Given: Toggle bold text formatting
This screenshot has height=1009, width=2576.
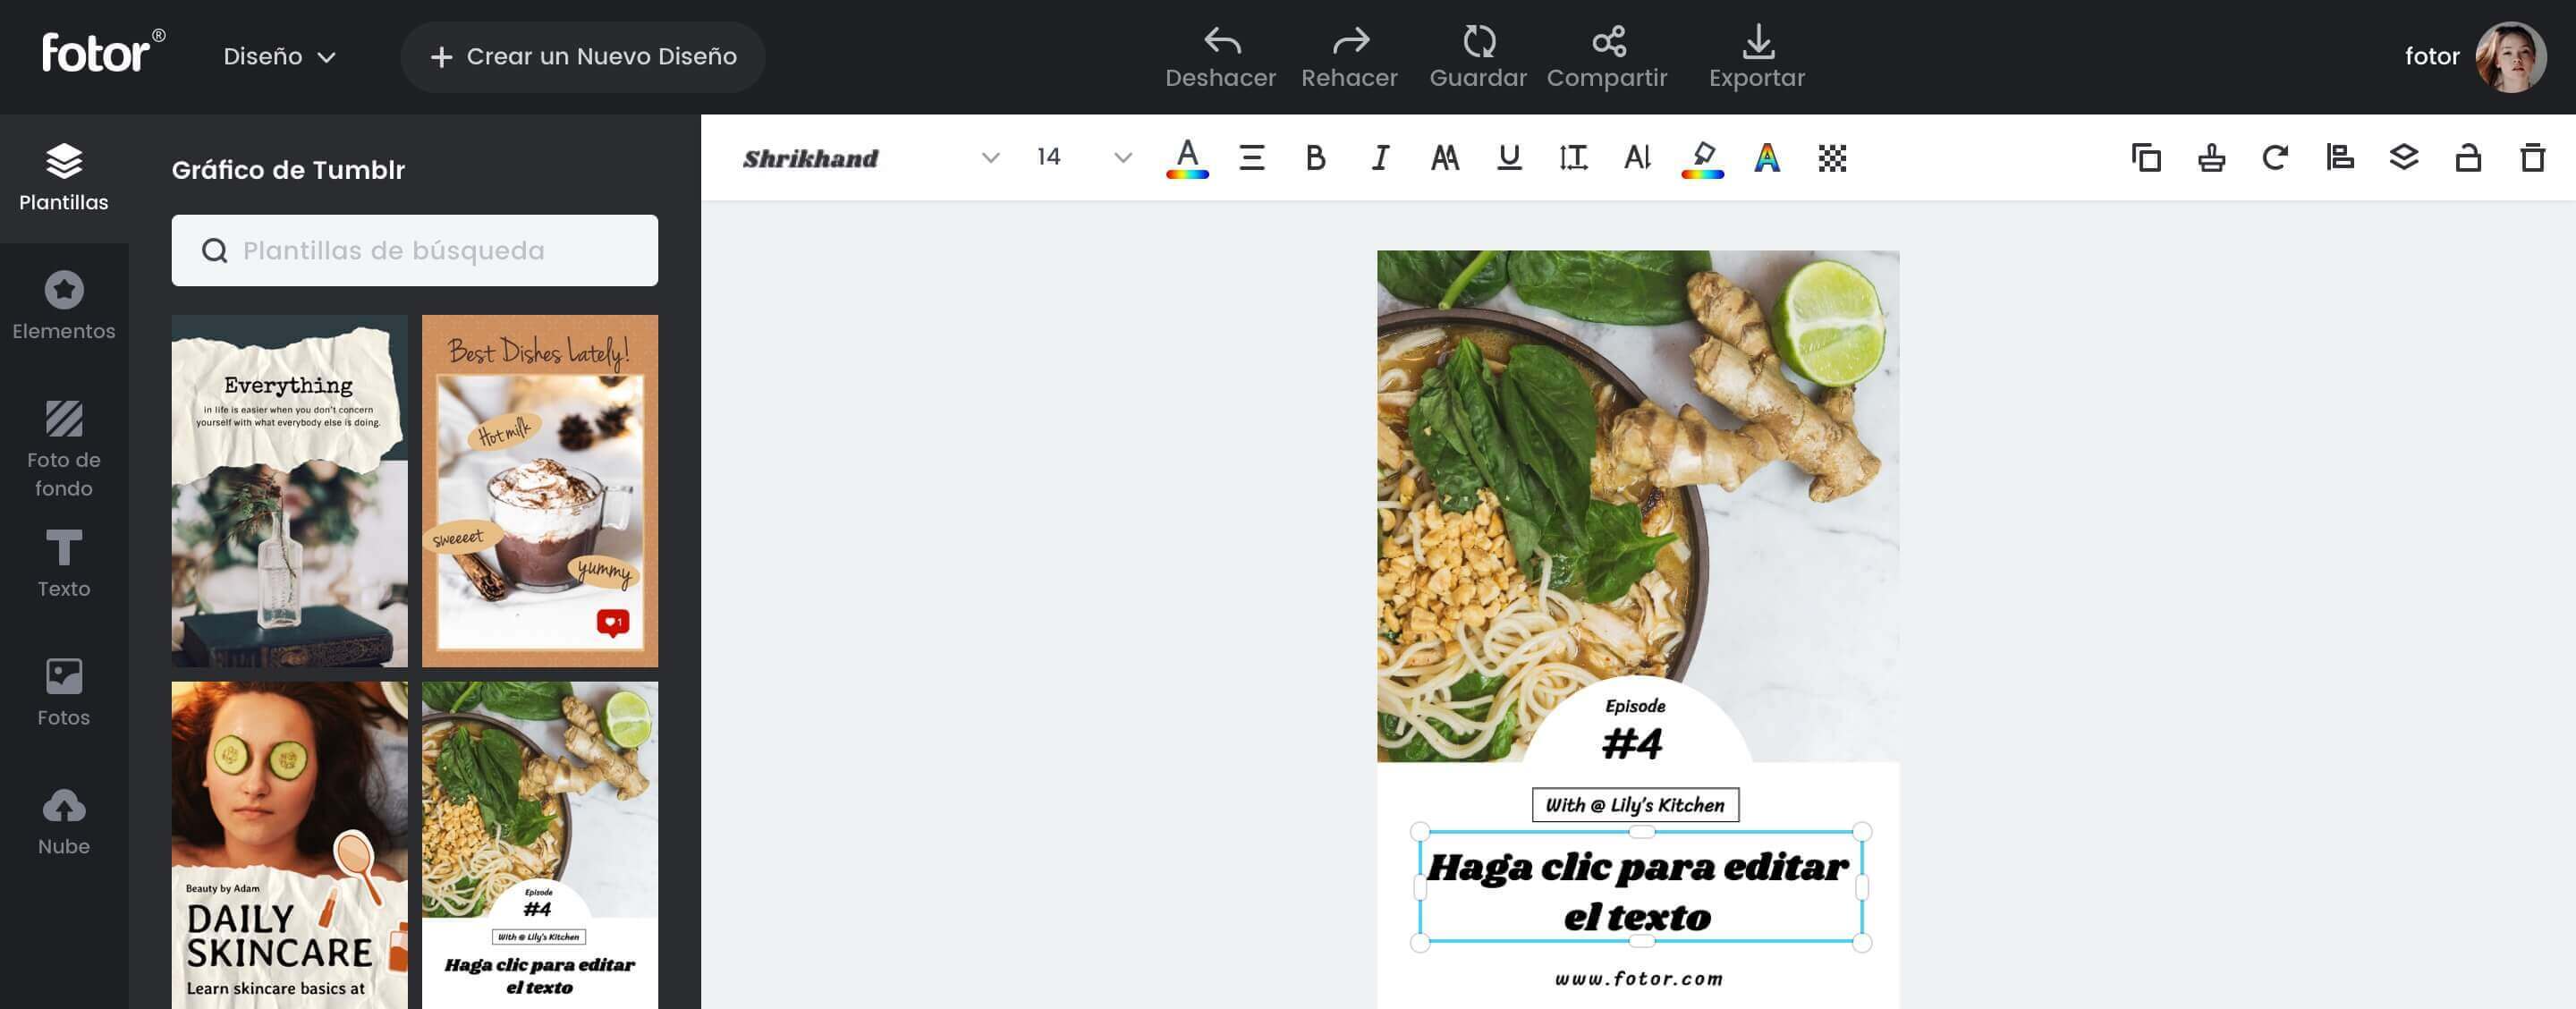Looking at the screenshot, I should [1315, 158].
